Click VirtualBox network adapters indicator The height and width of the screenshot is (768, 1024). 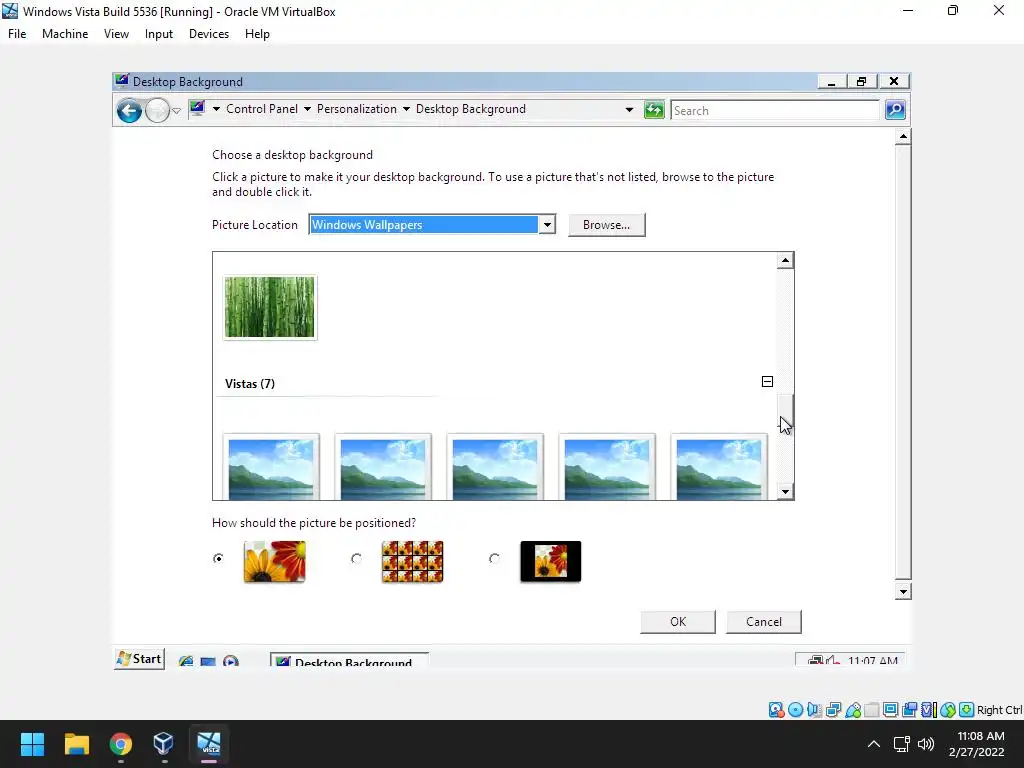coord(833,710)
